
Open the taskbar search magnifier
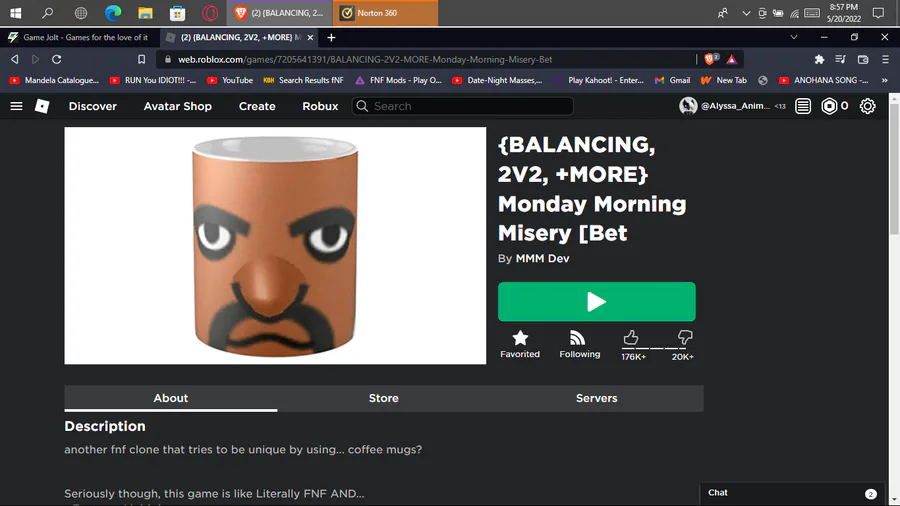click(48, 13)
